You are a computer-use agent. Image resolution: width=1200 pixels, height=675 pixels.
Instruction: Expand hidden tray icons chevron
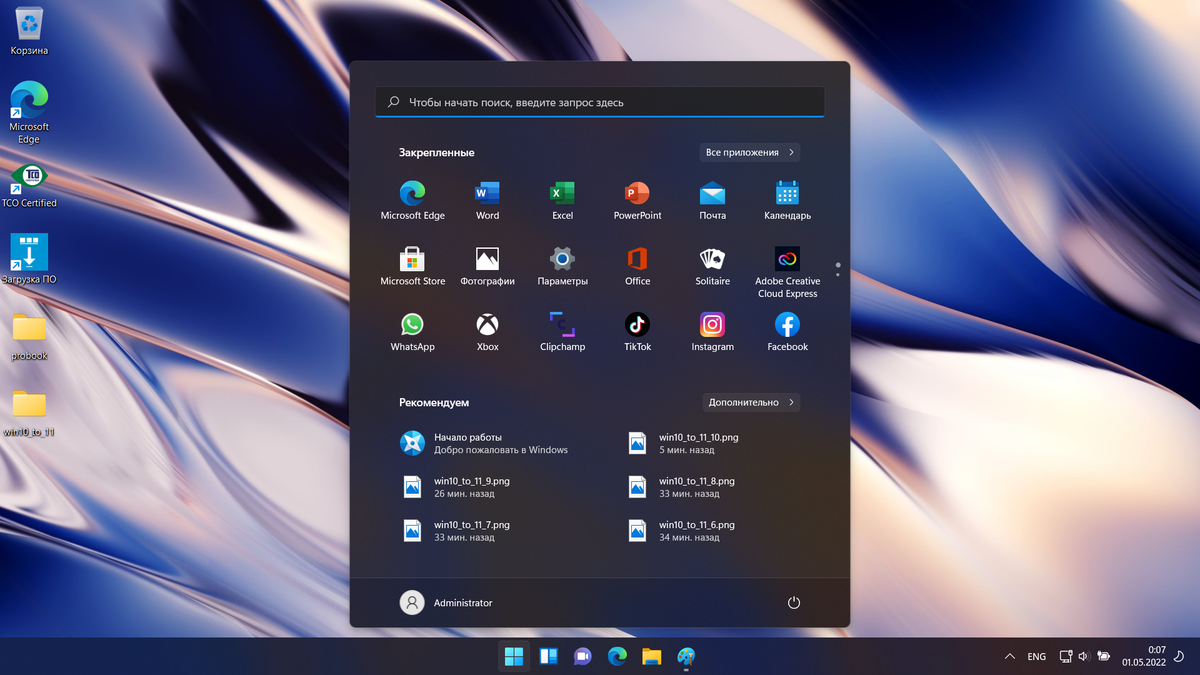[1009, 656]
